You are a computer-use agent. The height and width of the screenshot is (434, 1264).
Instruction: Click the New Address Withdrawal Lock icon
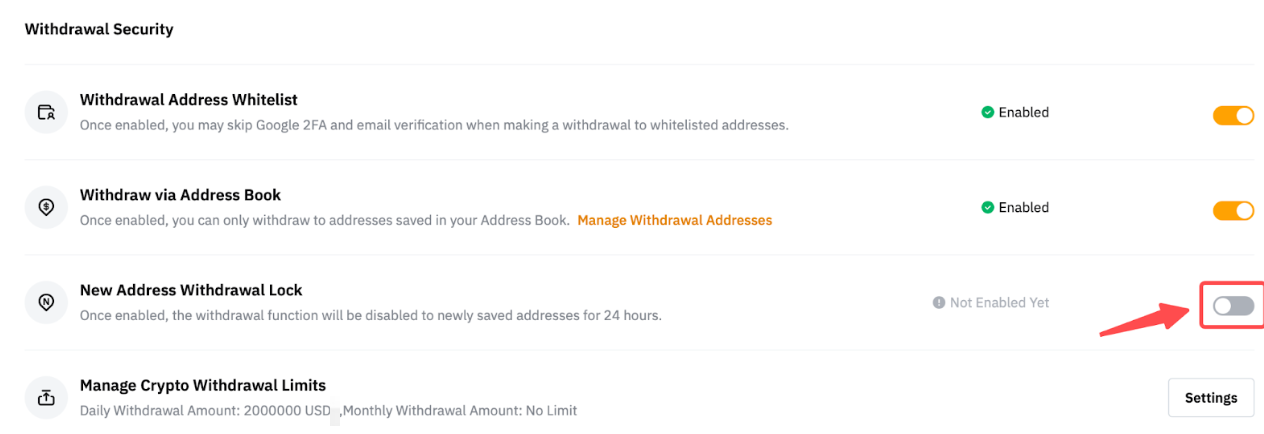pyautogui.click(x=46, y=302)
